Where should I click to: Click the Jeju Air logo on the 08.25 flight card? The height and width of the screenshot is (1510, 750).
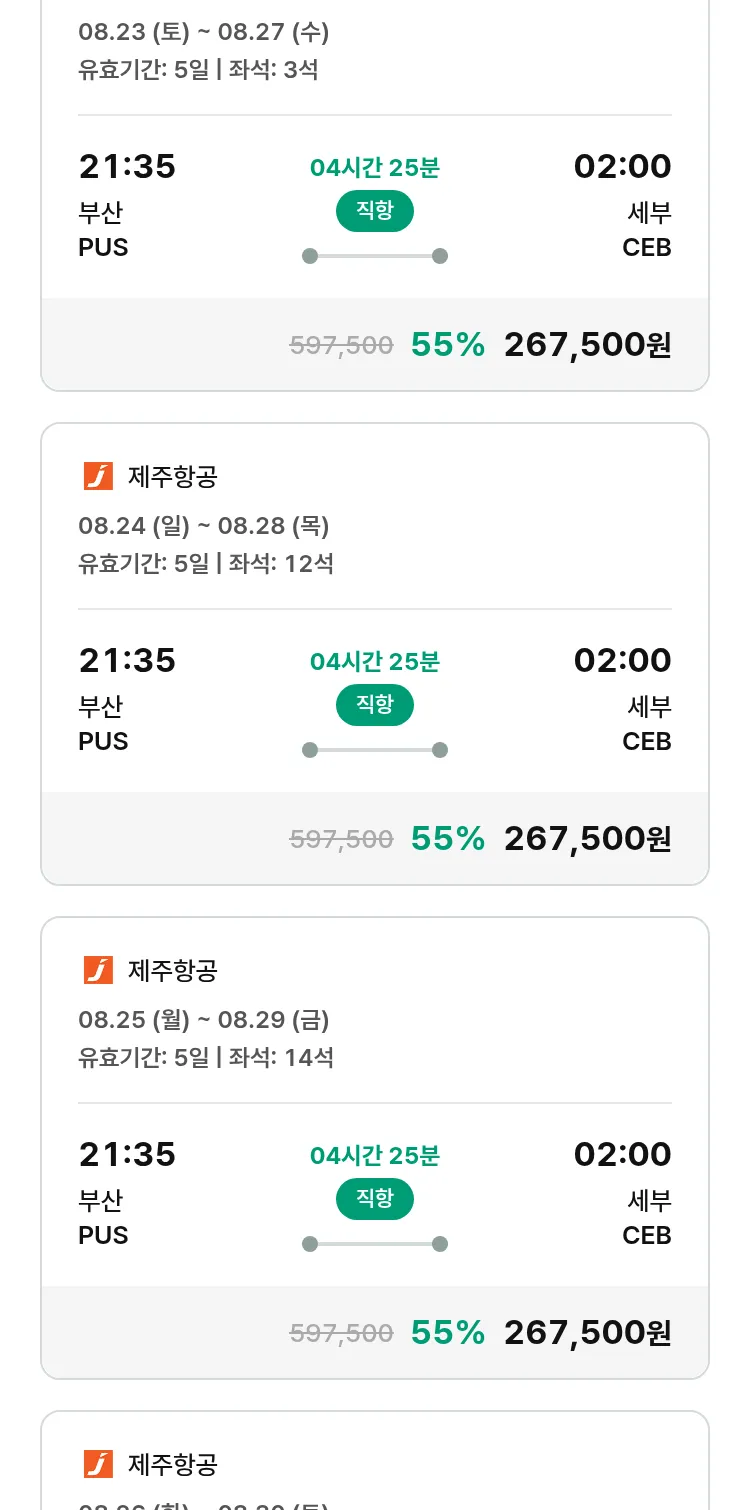98,970
